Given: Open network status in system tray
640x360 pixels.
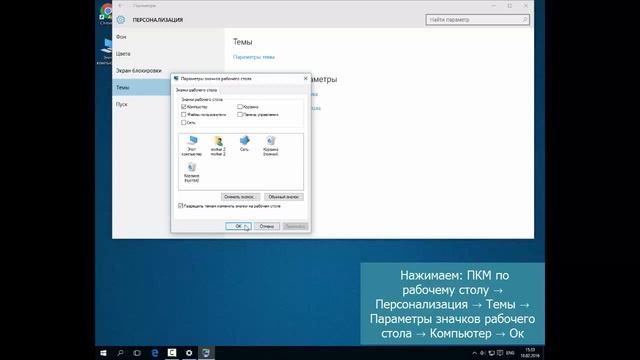Looking at the screenshot, I should pyautogui.click(x=491, y=353).
